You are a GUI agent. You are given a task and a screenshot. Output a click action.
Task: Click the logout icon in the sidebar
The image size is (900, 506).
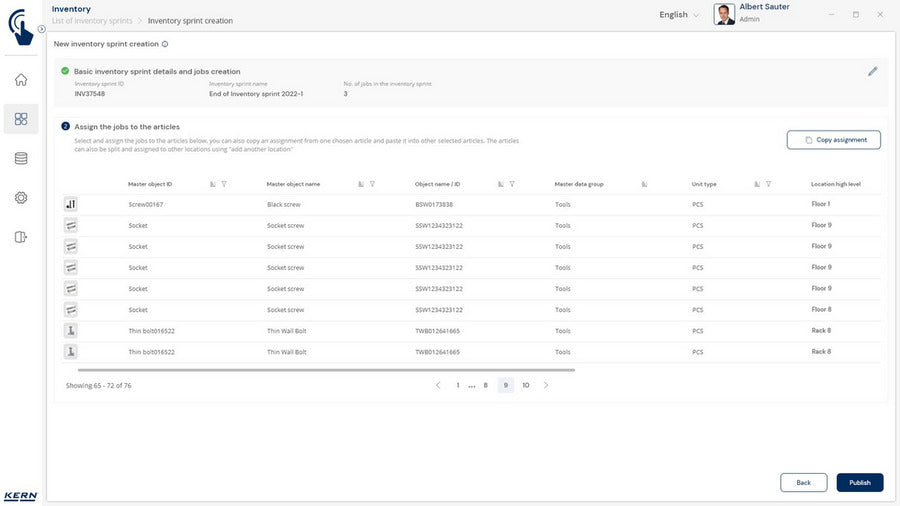(x=21, y=237)
